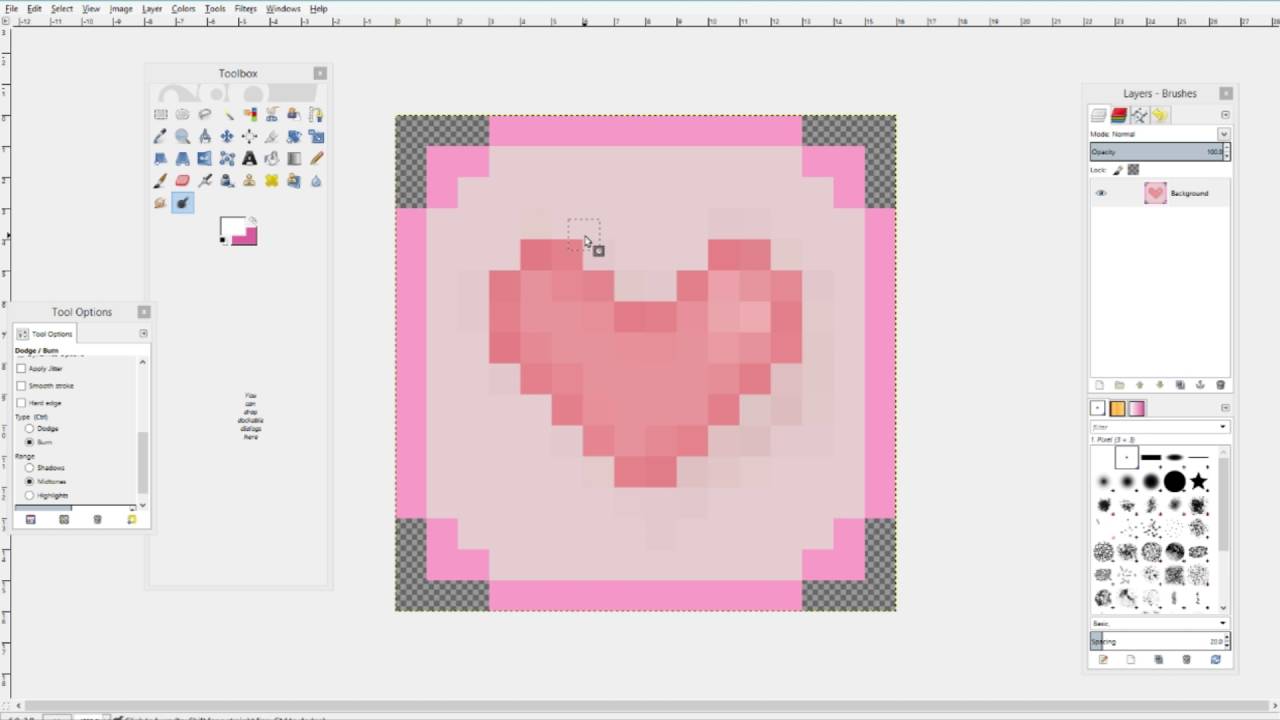
Task: Reset foreground and background to default colors
Action: 222,240
